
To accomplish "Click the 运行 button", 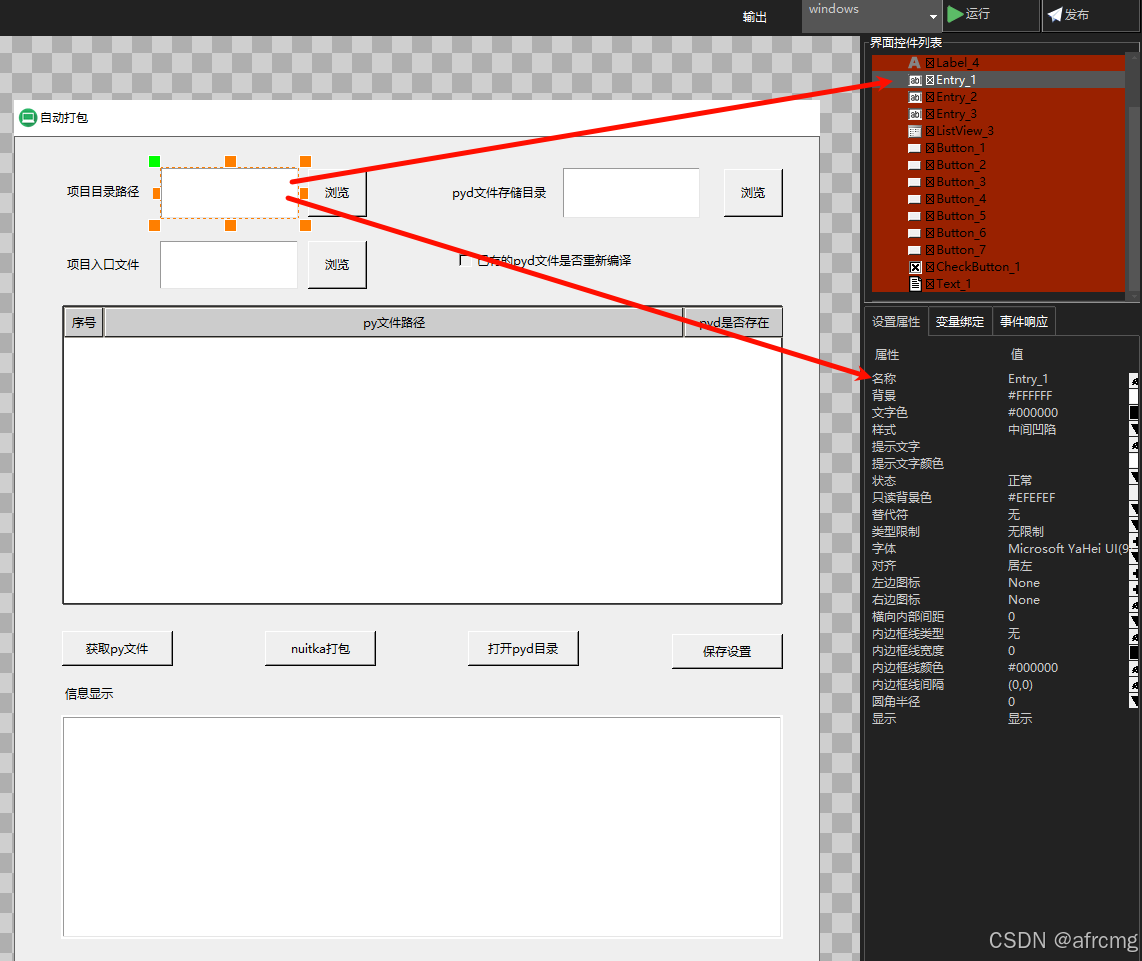I will 991,15.
